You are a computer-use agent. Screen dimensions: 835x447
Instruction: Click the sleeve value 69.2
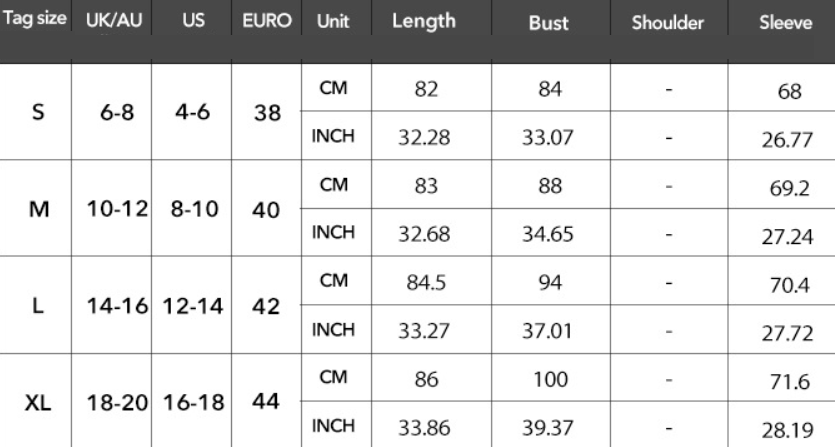(790, 189)
